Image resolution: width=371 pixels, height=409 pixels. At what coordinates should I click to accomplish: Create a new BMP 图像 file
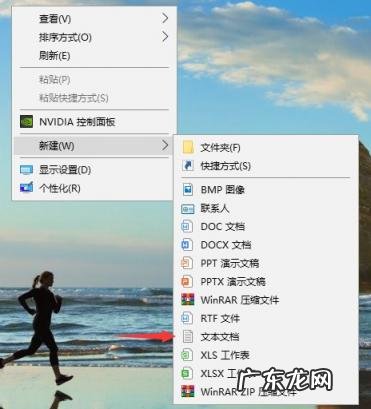tap(266, 190)
